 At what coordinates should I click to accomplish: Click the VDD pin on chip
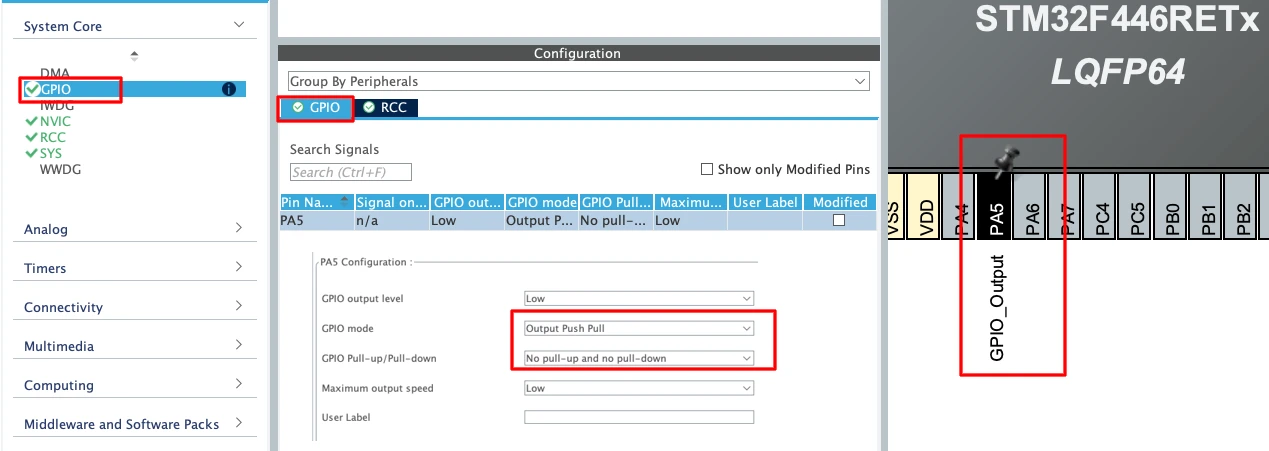(x=926, y=208)
